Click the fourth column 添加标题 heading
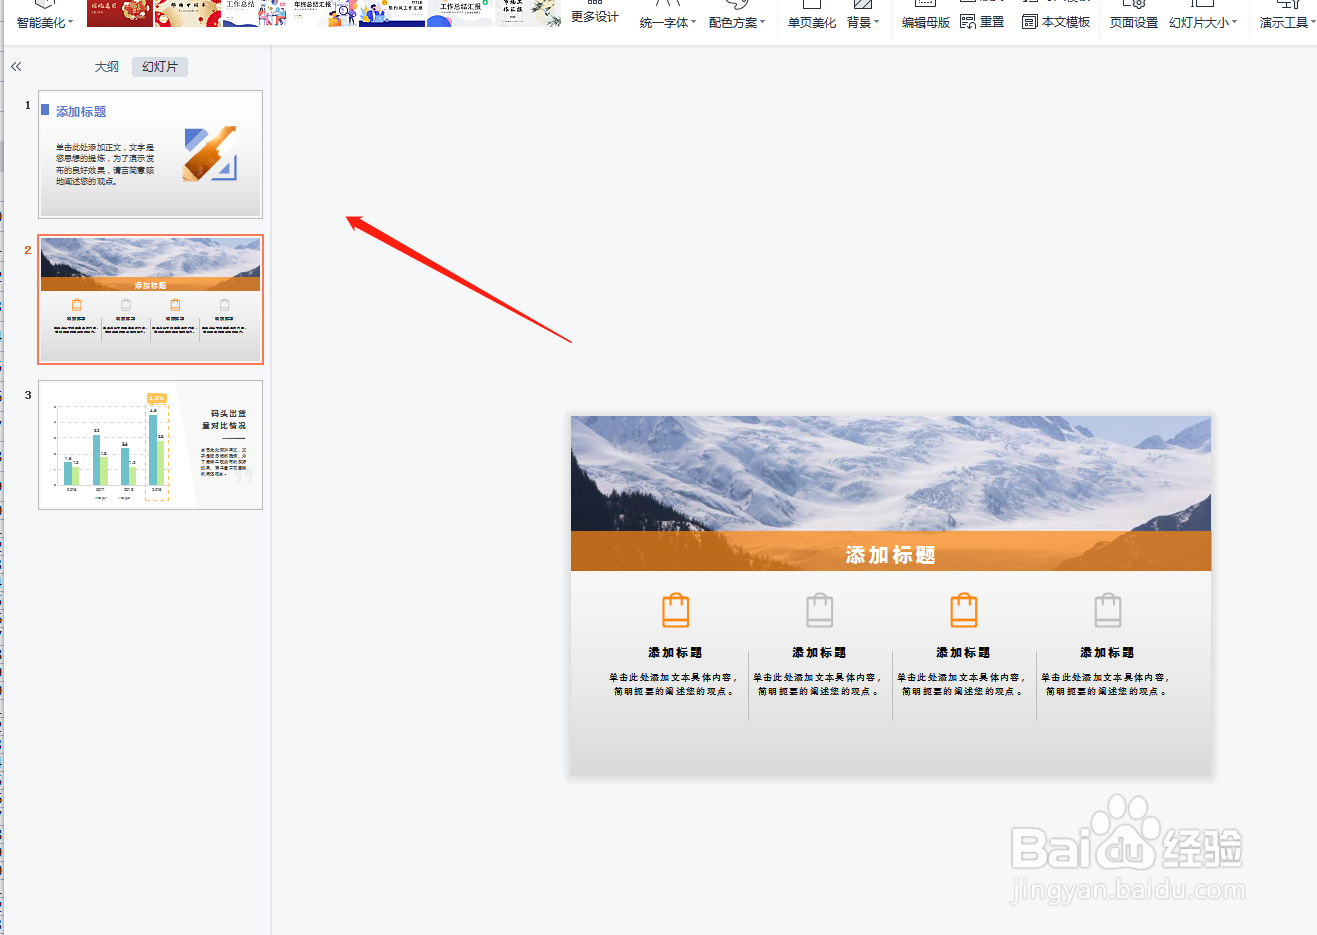The height and width of the screenshot is (935, 1317). [x=1107, y=652]
